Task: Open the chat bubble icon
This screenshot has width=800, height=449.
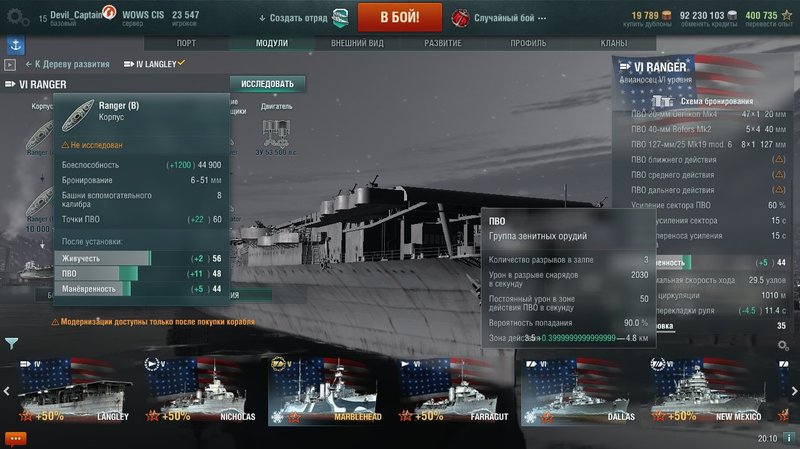Action: 15,439
